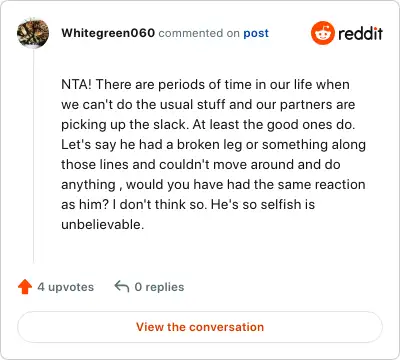The height and width of the screenshot is (360, 400).
Task: Click the reddit wordmark text
Action: [360, 33]
